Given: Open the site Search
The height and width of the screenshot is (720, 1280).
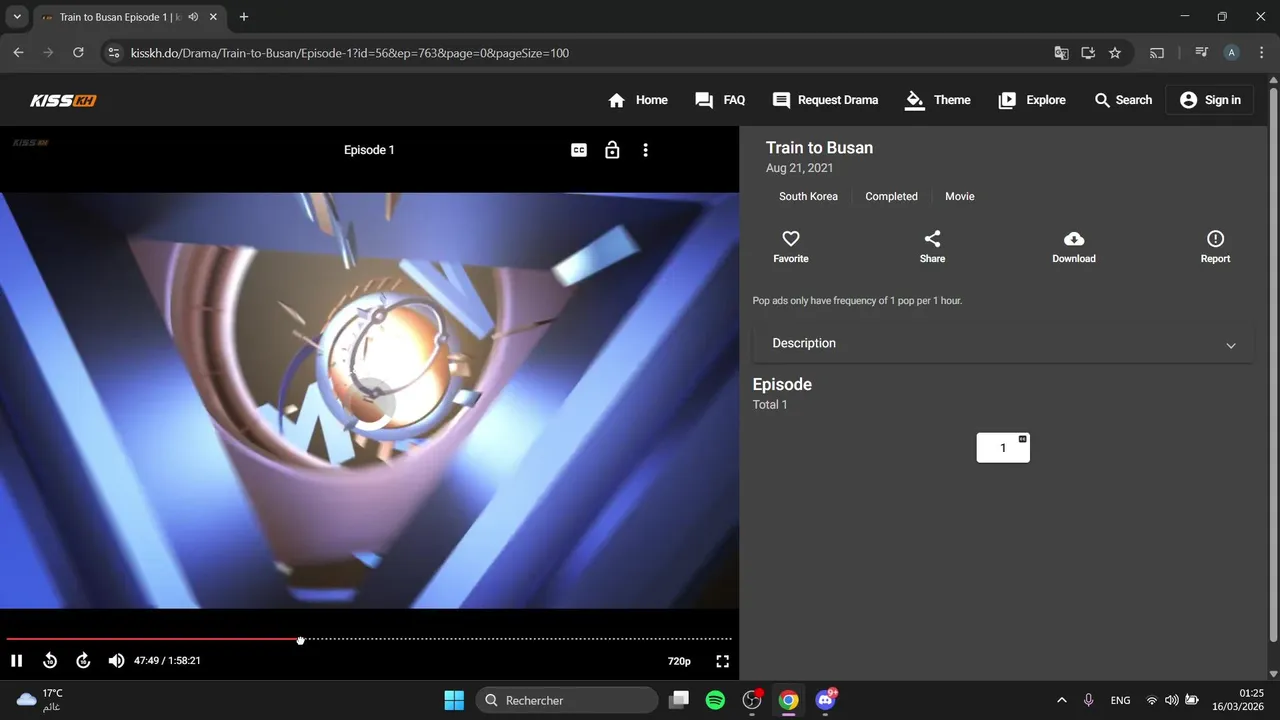Looking at the screenshot, I should coord(1123,100).
